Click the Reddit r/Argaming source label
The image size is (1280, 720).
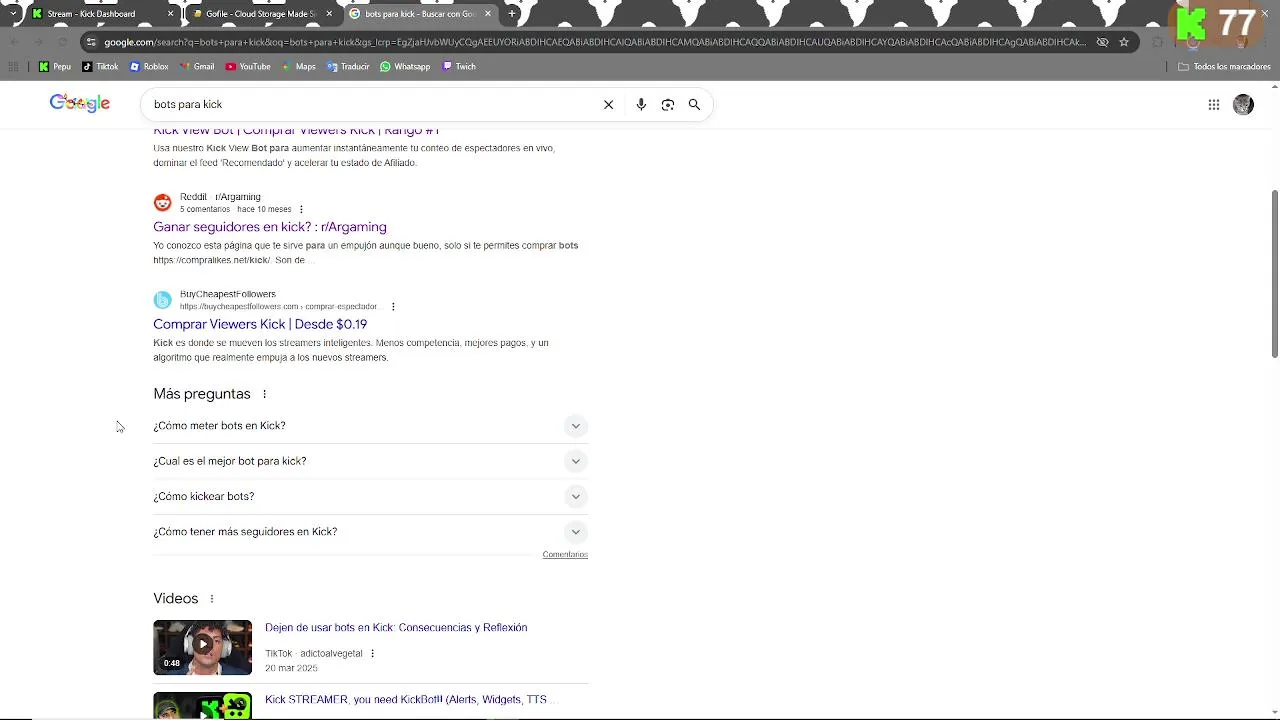220,197
